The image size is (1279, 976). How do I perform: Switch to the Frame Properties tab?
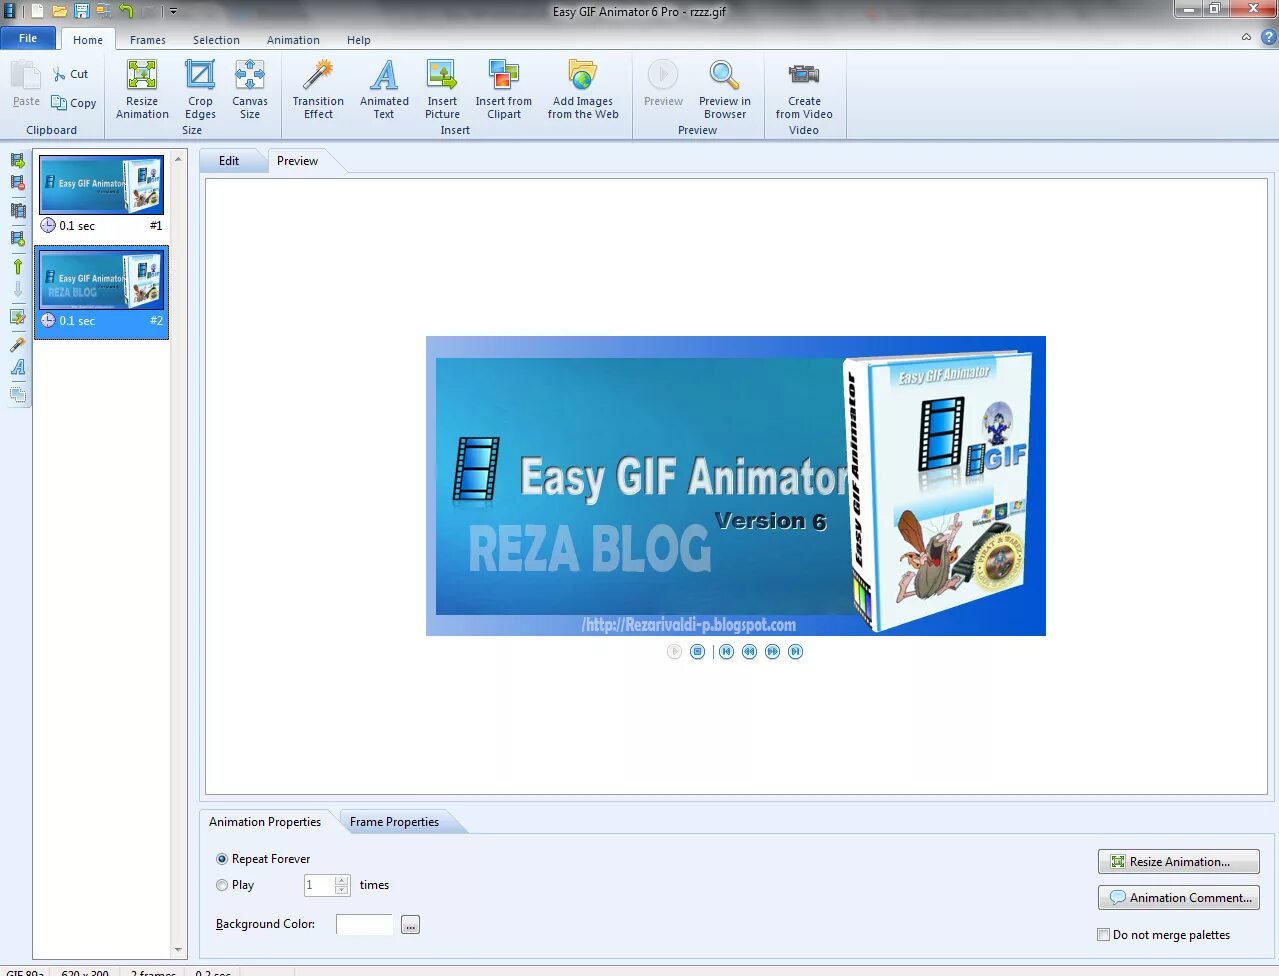[394, 822]
